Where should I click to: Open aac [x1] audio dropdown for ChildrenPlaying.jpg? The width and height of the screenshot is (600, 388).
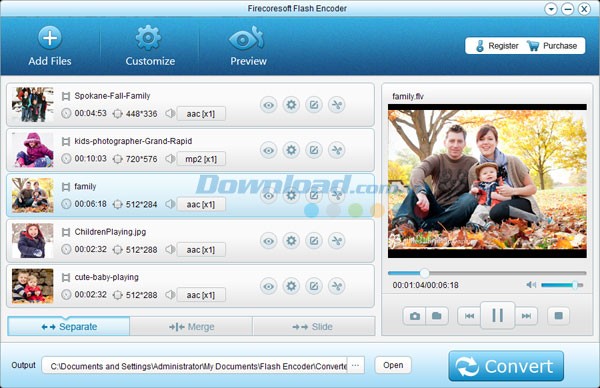point(201,249)
